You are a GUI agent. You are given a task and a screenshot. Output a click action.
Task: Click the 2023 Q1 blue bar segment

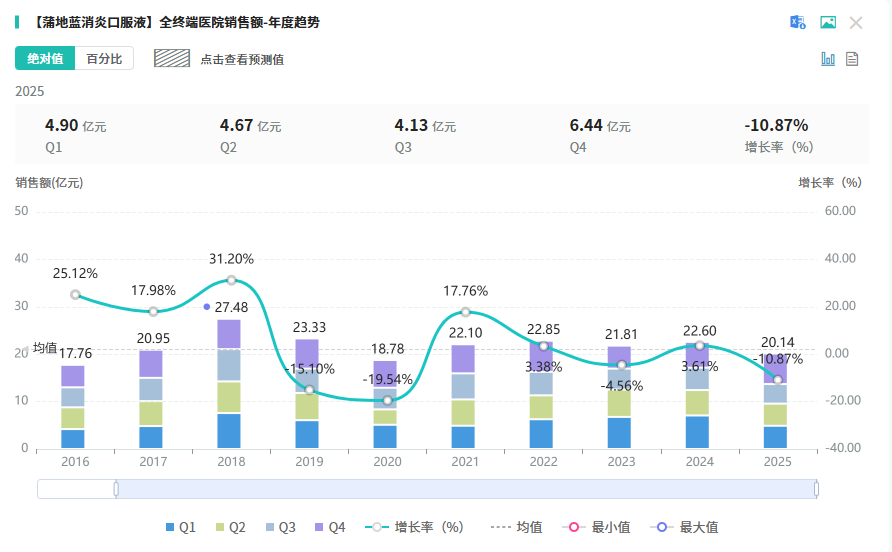(x=619, y=432)
